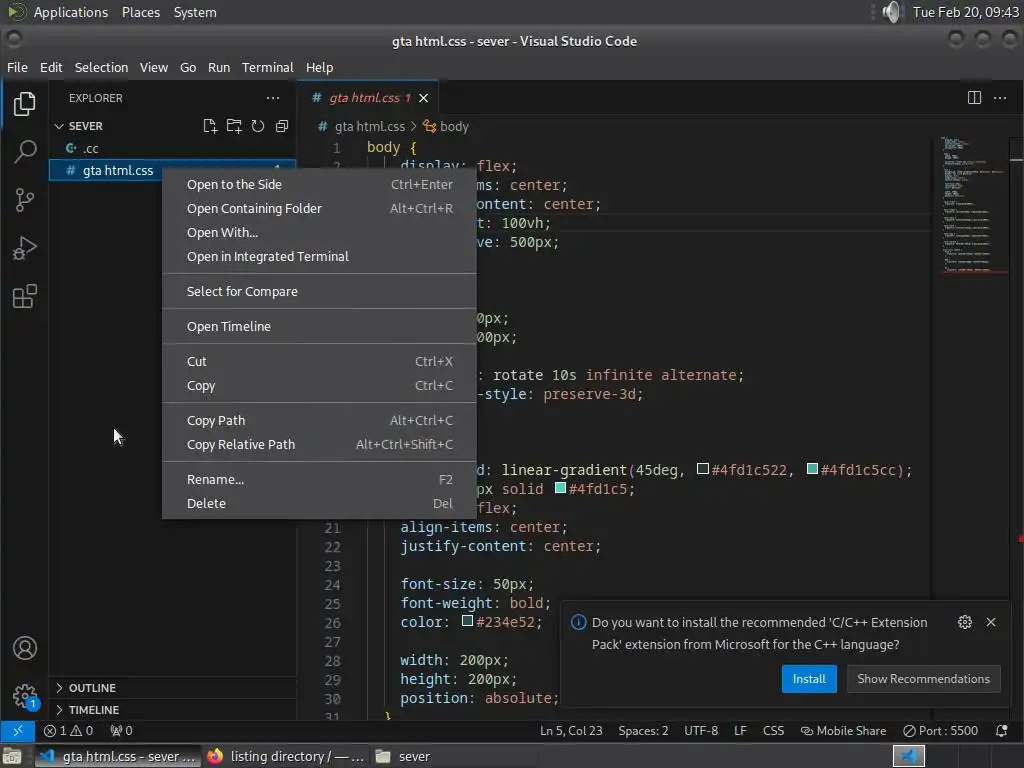Change language mode via CSS
Screen dimensions: 1024x768
[x=773, y=731]
